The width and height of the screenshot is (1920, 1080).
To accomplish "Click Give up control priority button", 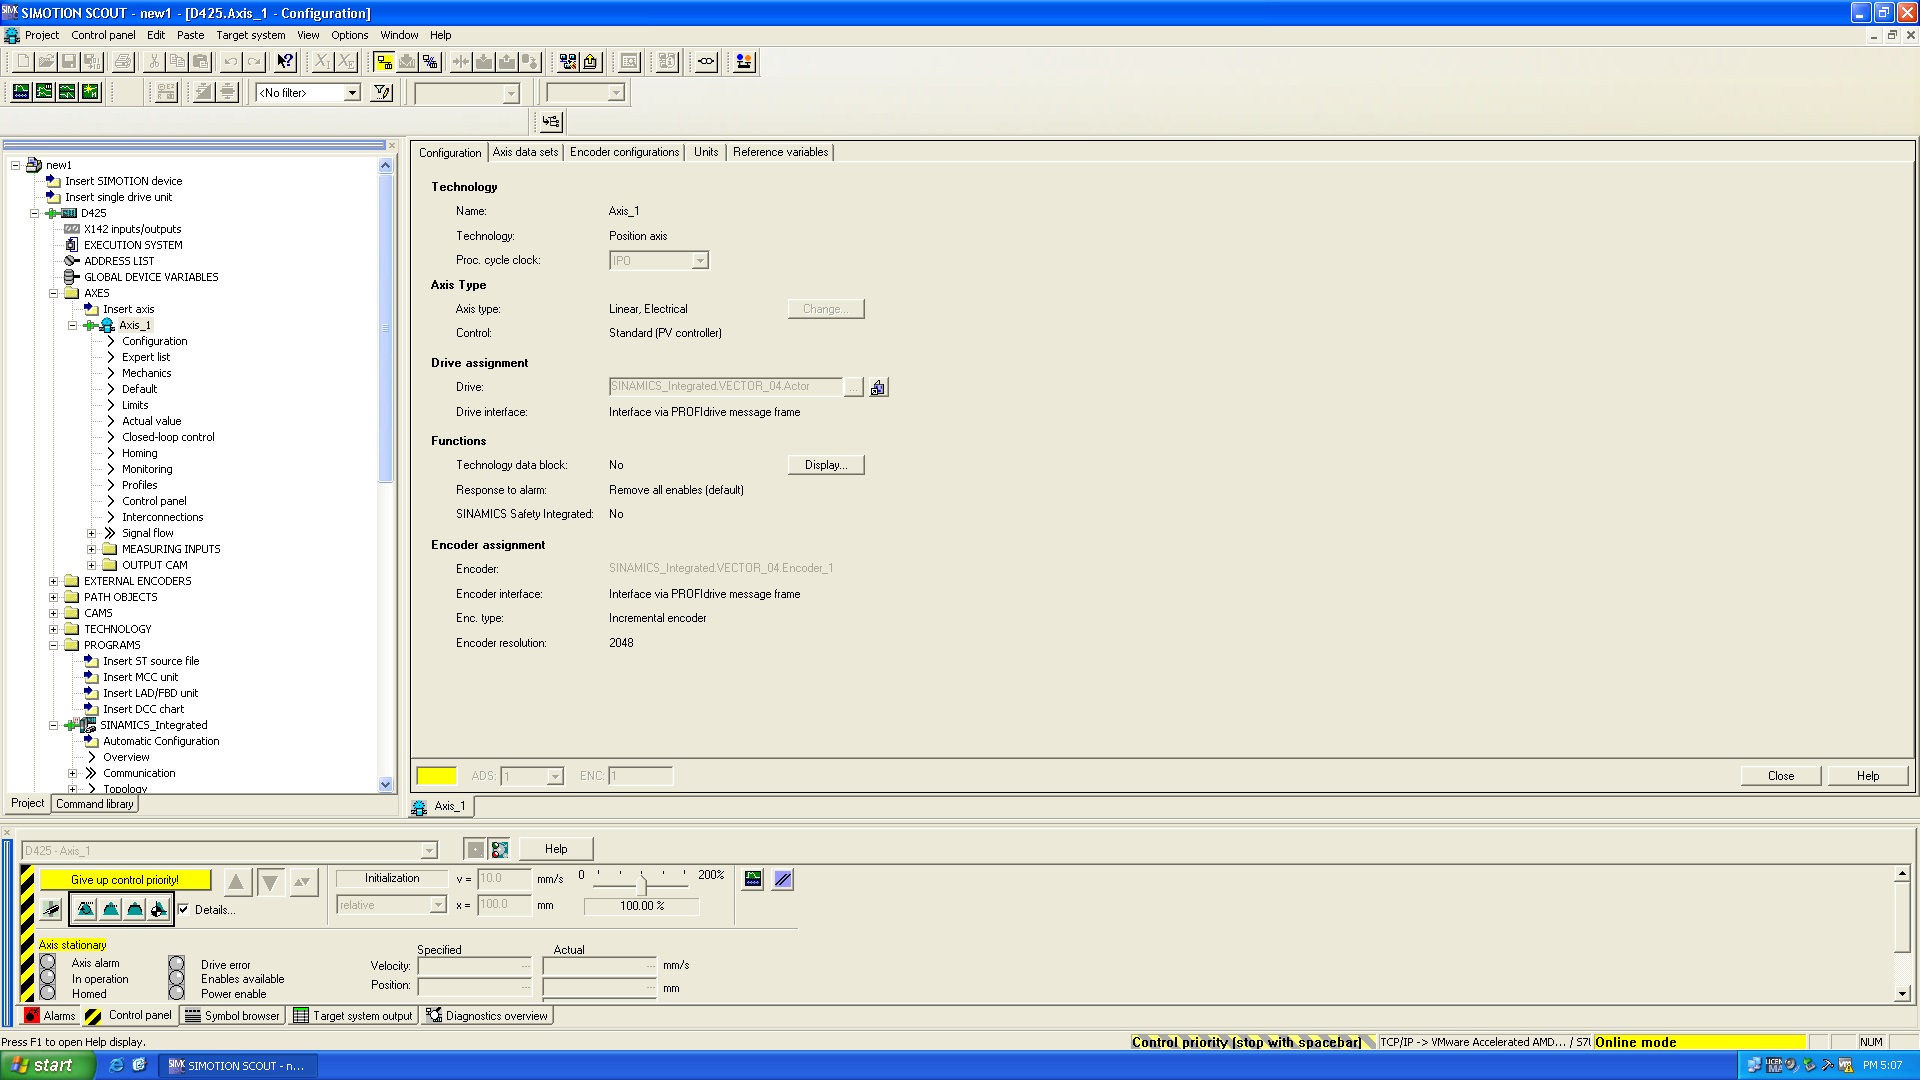I will click(125, 880).
